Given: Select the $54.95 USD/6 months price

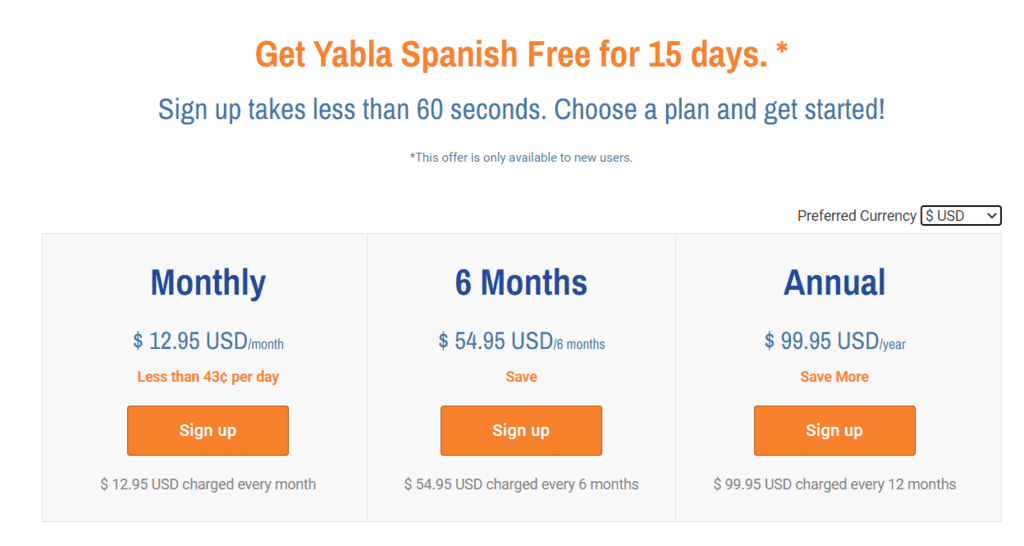Looking at the screenshot, I should 521,342.
